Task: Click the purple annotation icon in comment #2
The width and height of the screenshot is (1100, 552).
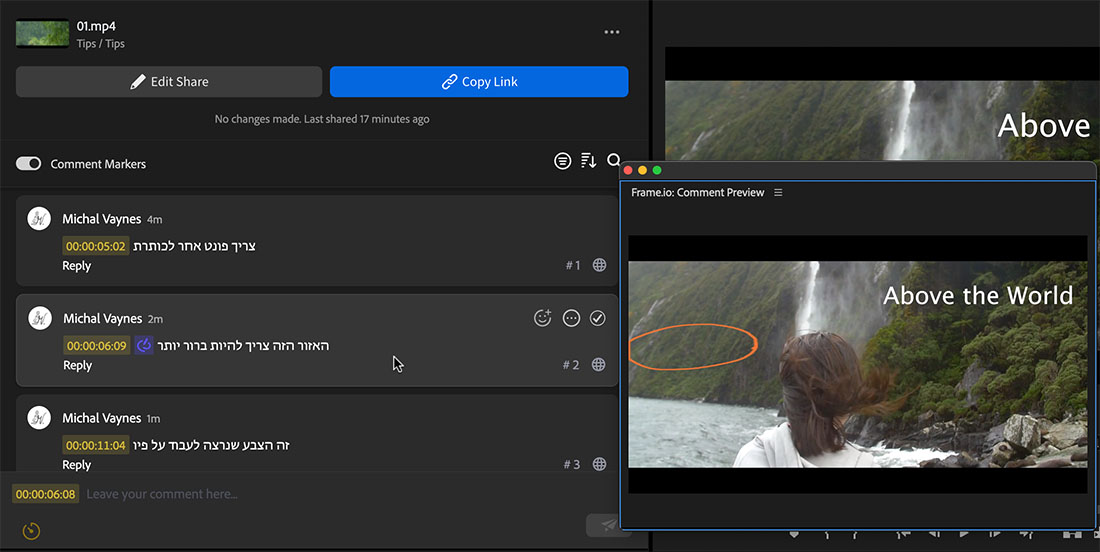Action: click(144, 345)
